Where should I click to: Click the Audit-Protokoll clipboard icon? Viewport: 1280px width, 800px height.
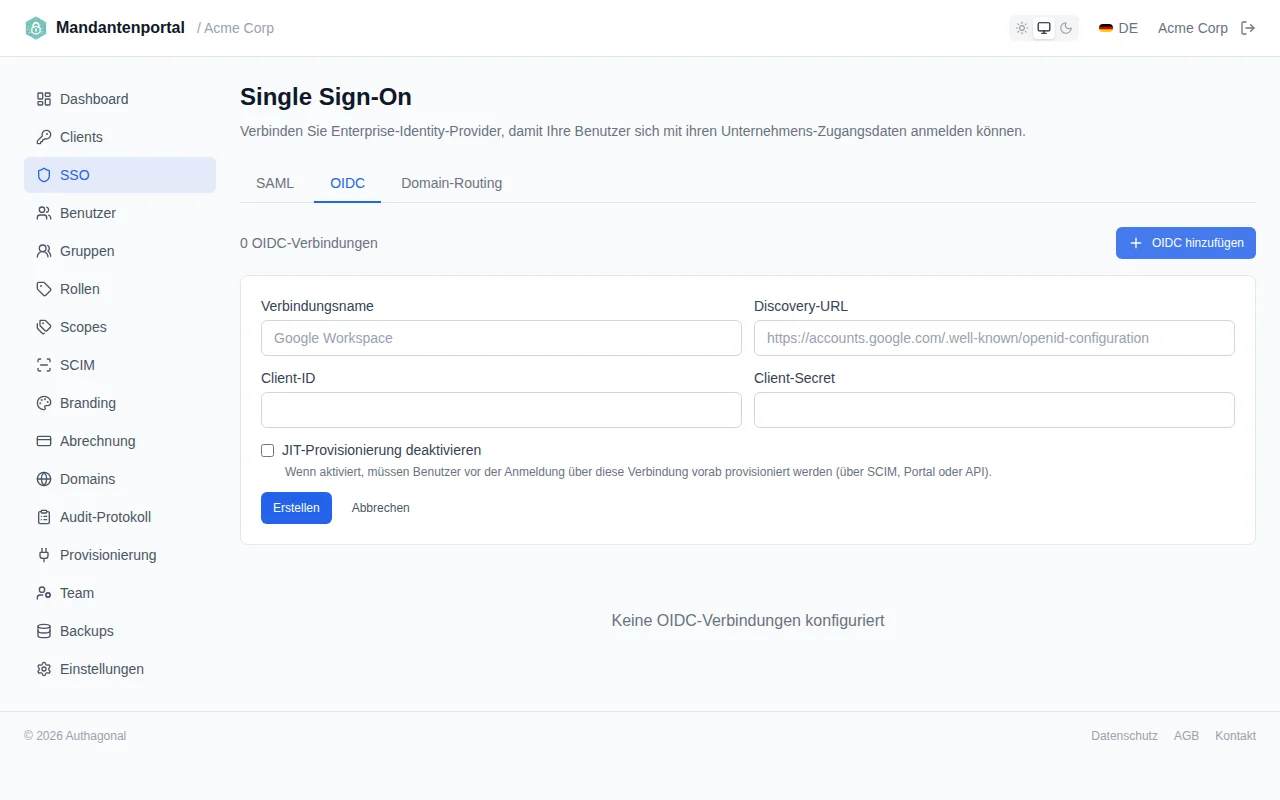[44, 517]
